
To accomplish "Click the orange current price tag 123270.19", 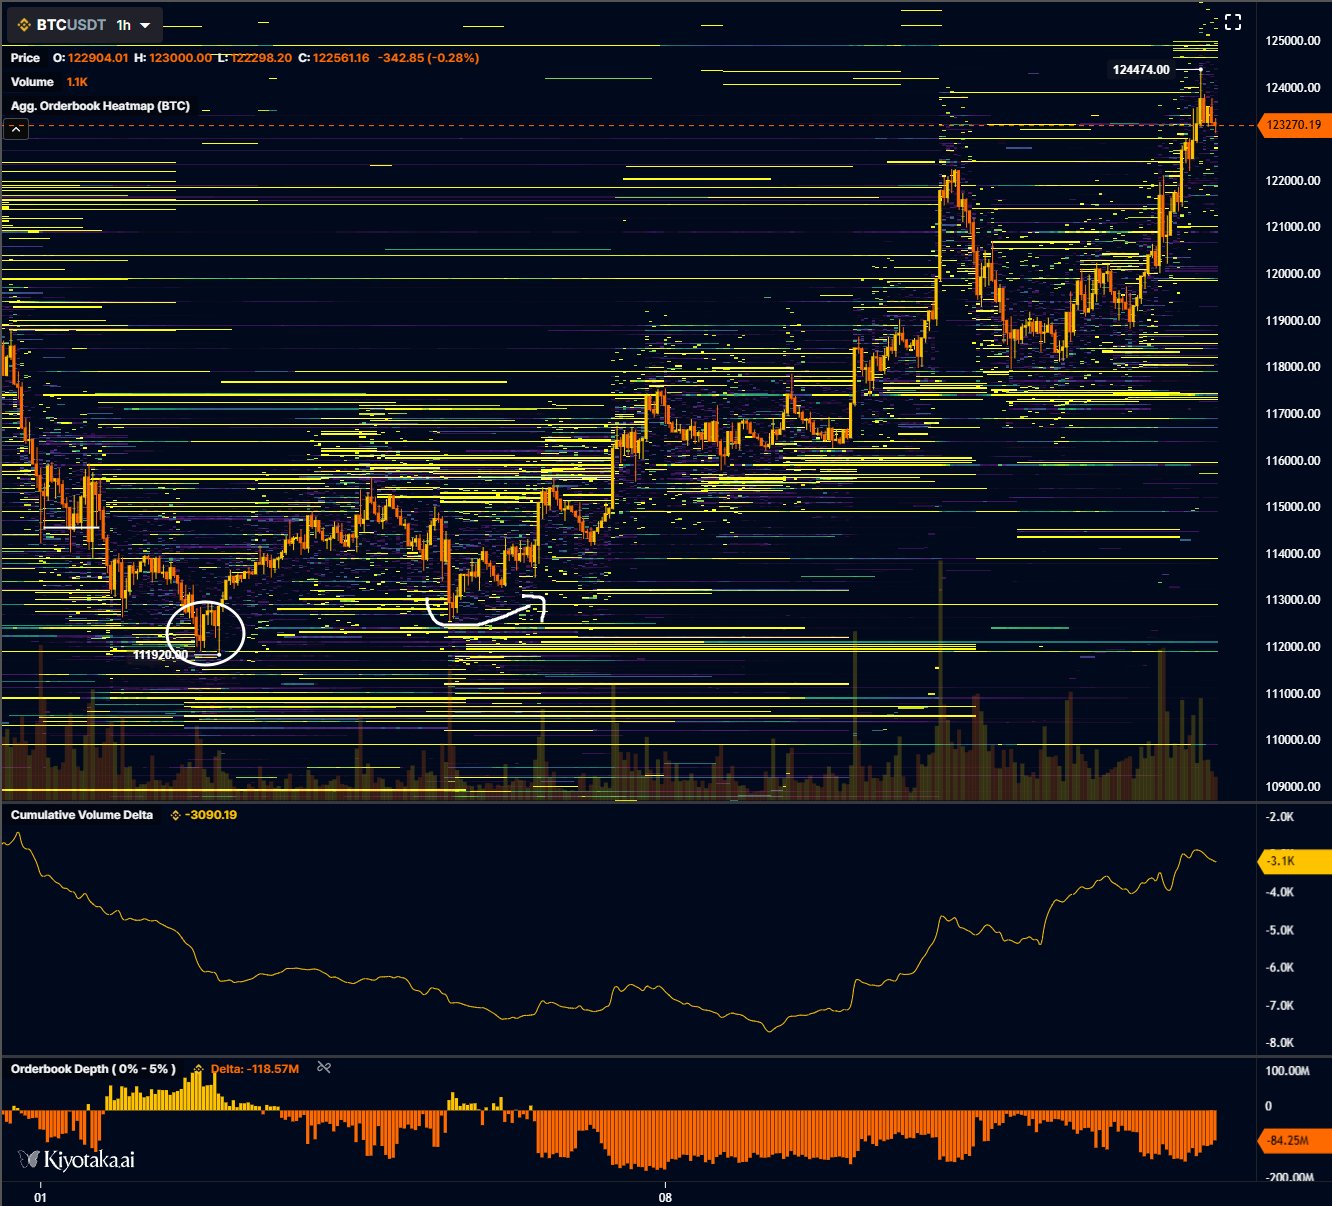I will [1295, 125].
